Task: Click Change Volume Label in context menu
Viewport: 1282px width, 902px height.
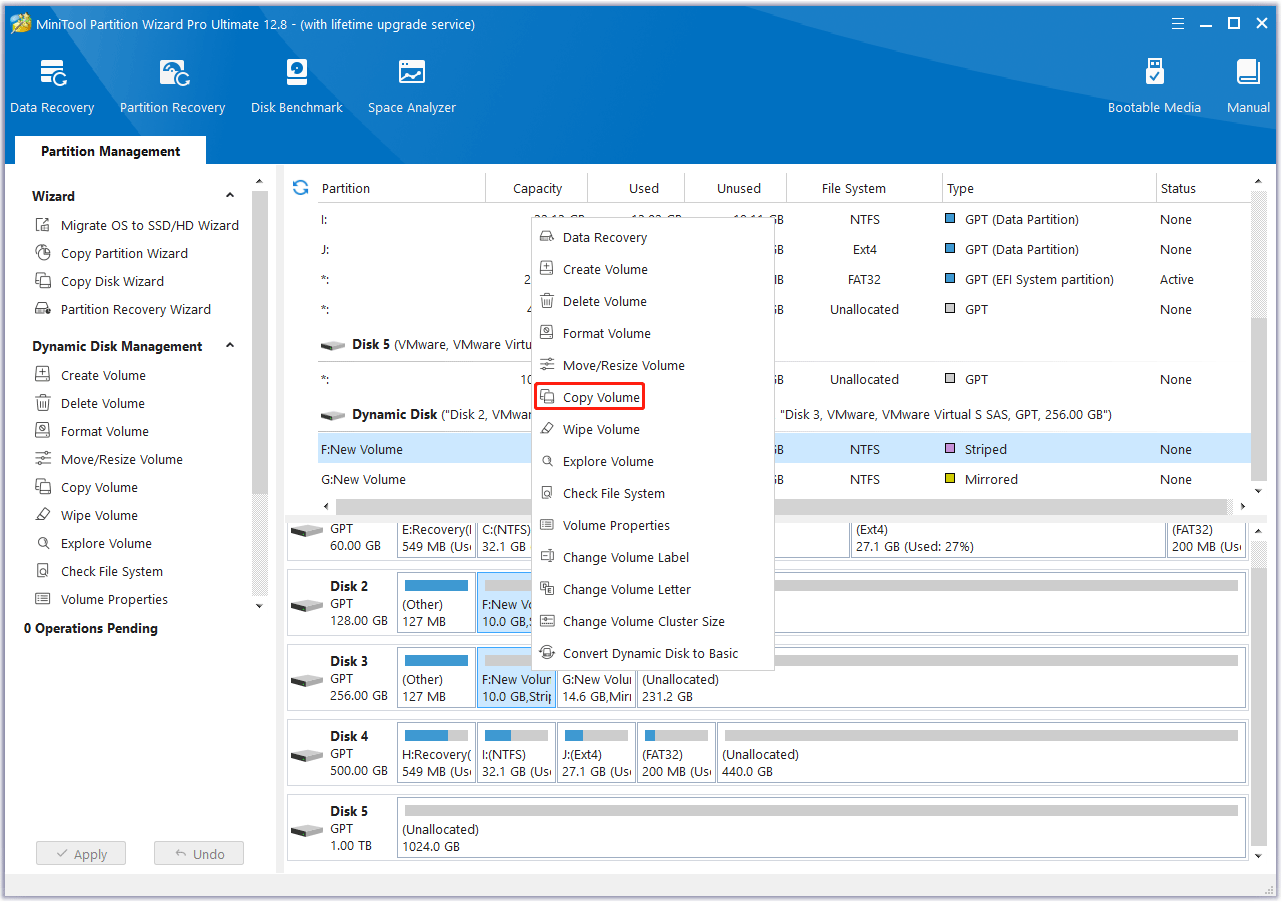Action: (653, 557)
